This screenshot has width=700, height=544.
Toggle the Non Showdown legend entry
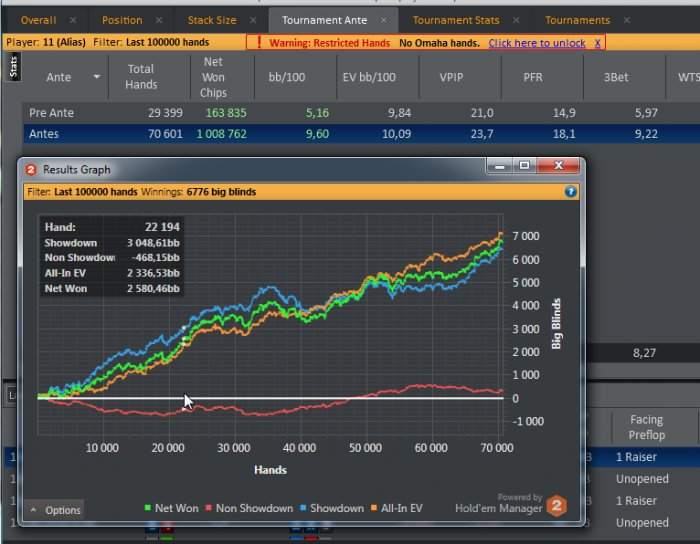click(x=249, y=508)
